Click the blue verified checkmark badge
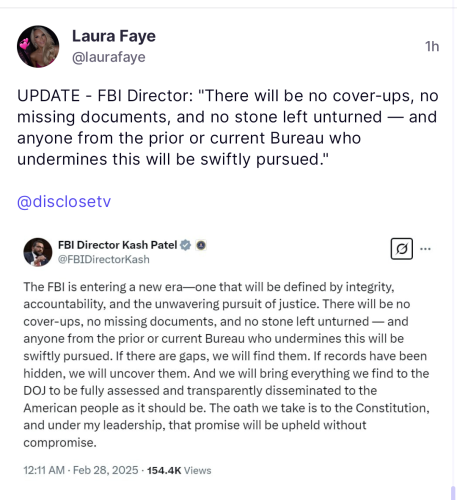This screenshot has height=500, width=457. (186, 245)
